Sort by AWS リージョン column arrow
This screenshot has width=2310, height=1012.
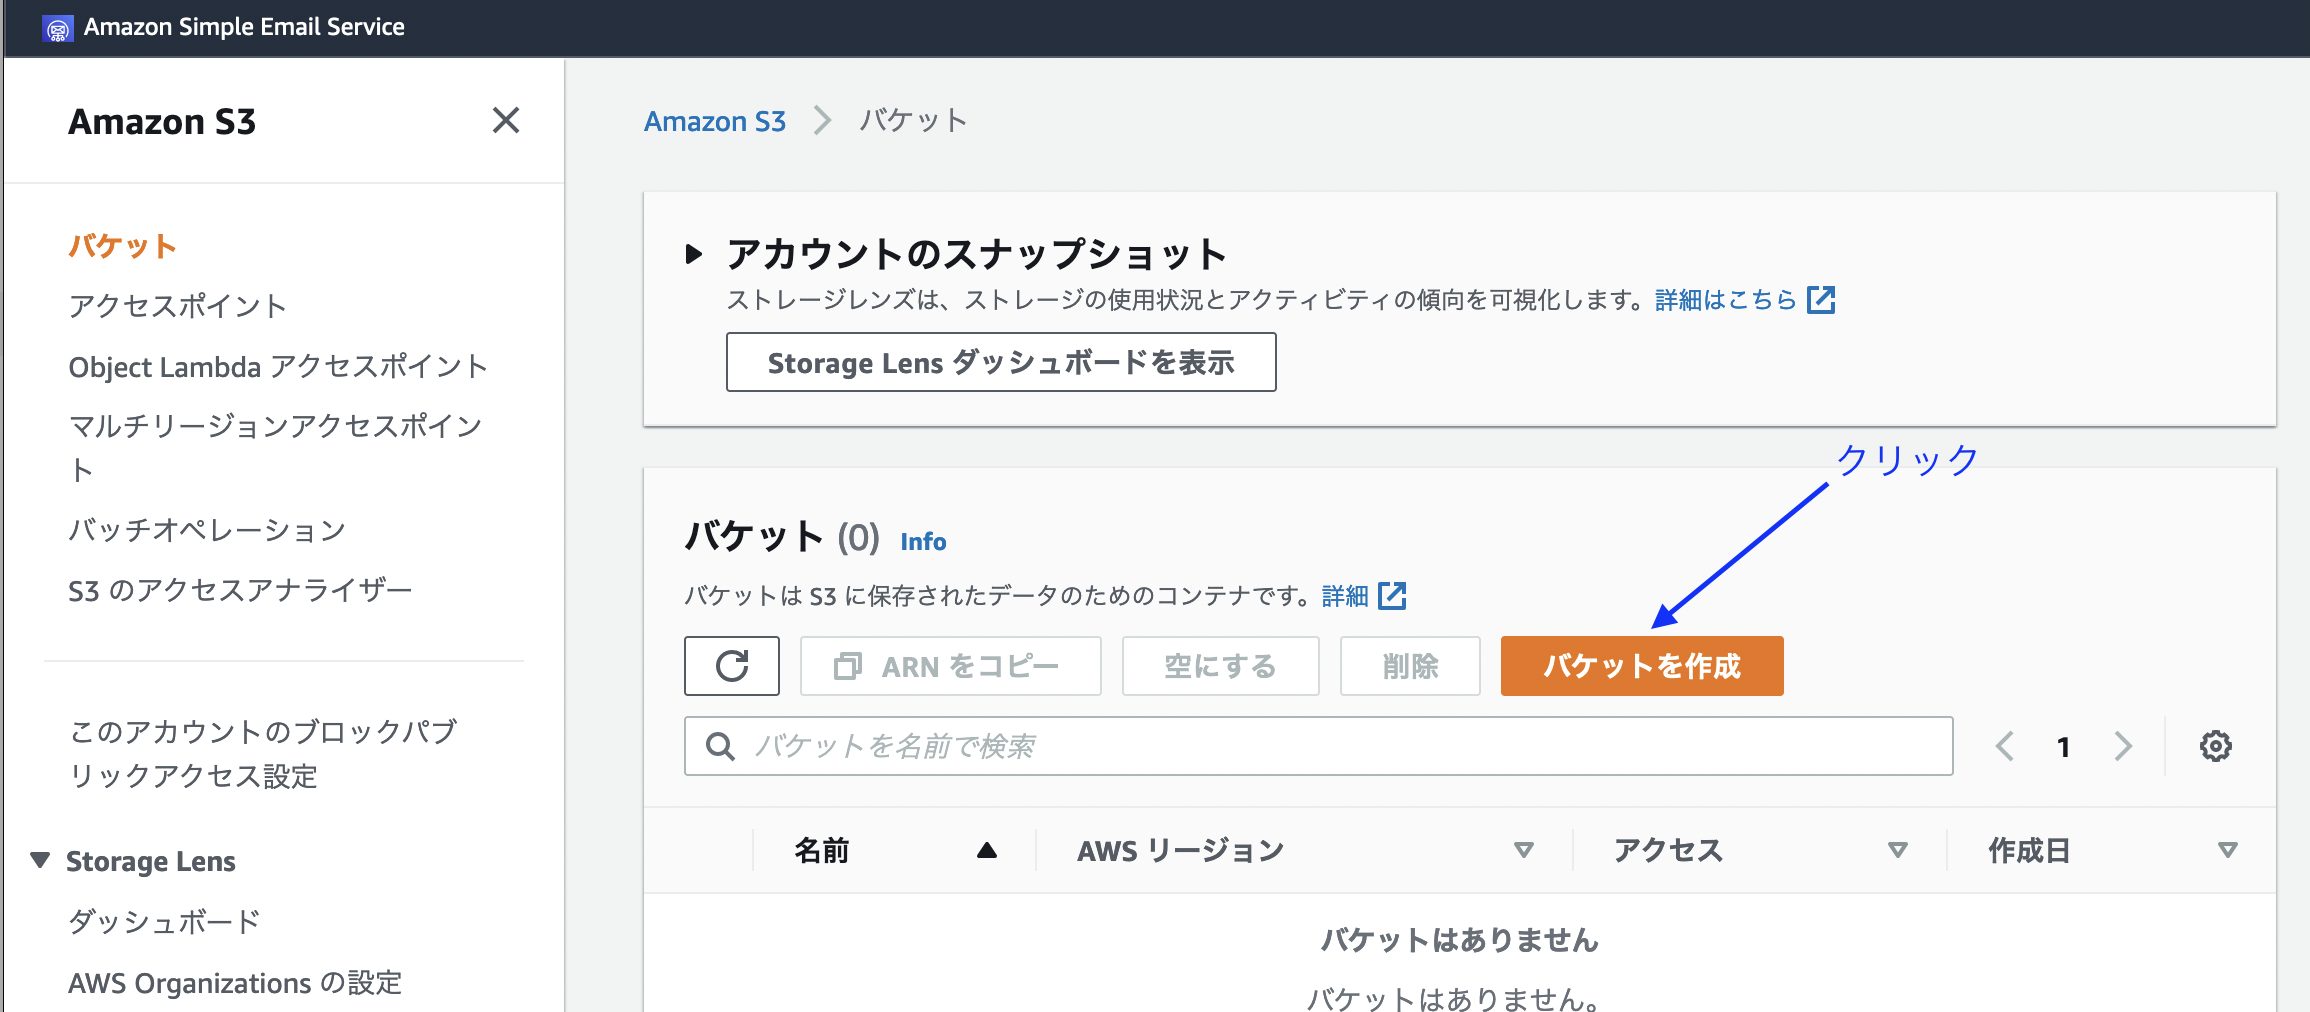pyautogui.click(x=1523, y=850)
